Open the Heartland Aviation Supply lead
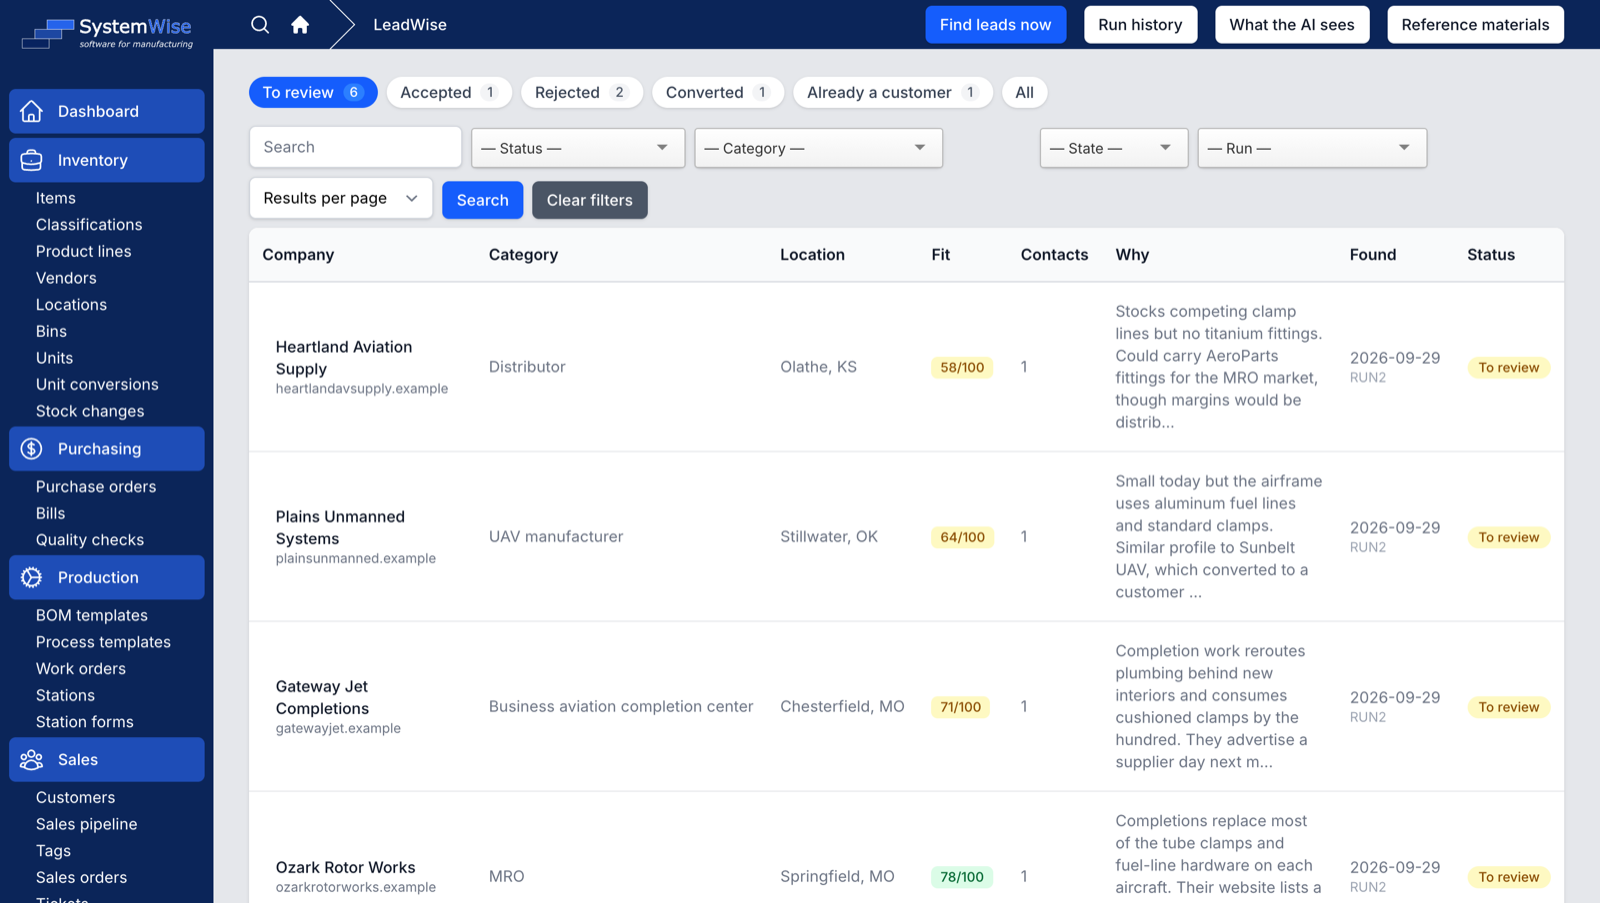 (344, 358)
